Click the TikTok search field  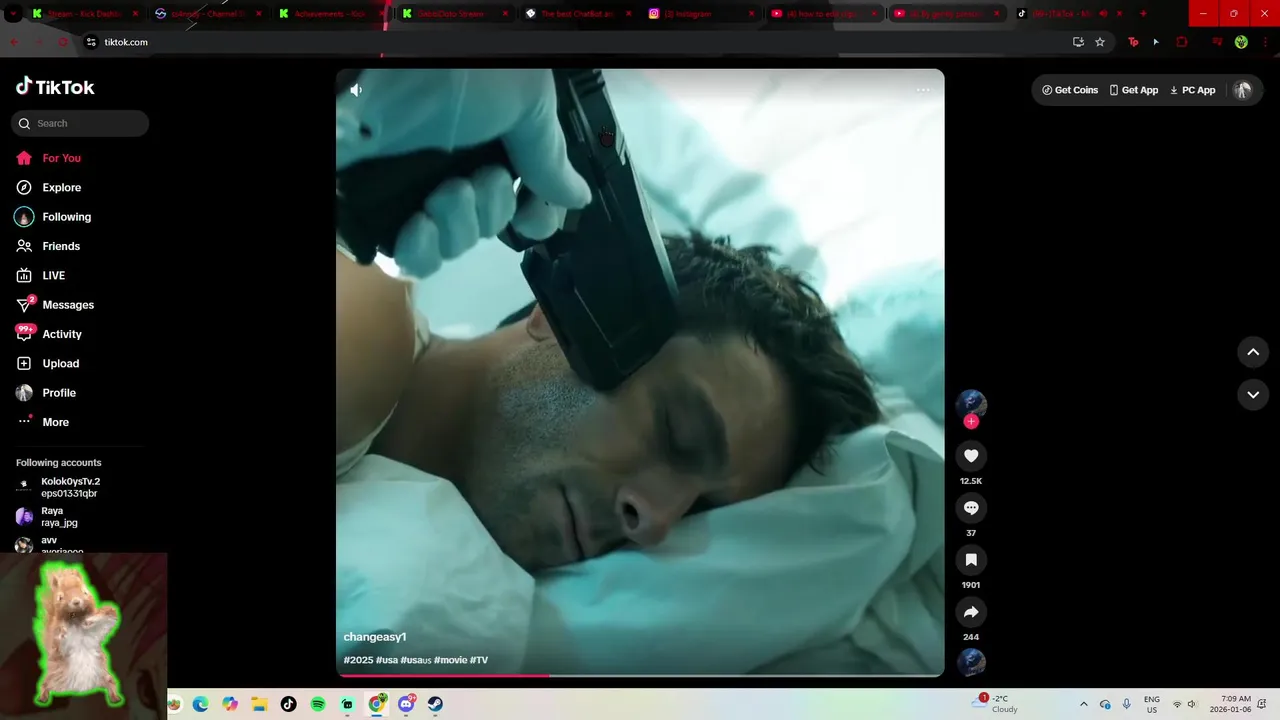pos(80,123)
